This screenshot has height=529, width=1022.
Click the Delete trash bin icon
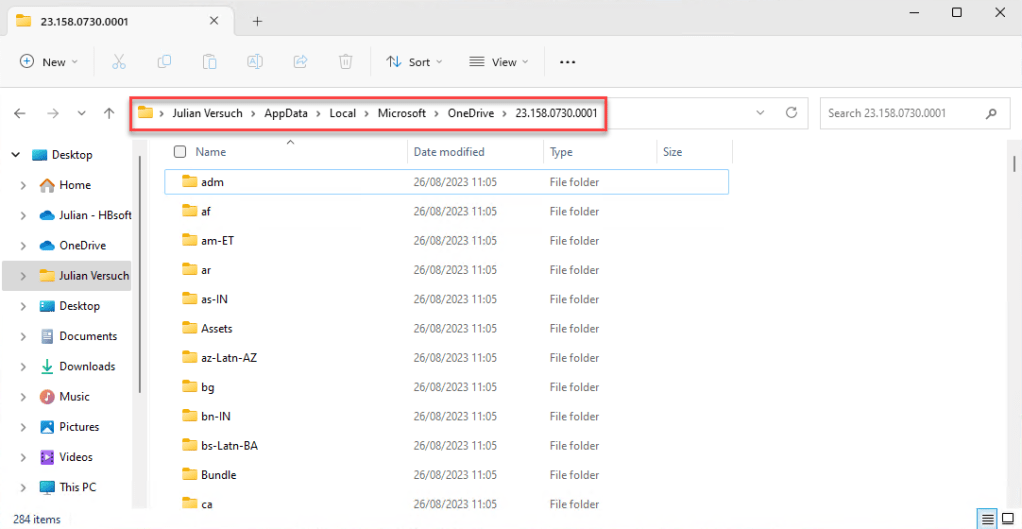pyautogui.click(x=345, y=62)
